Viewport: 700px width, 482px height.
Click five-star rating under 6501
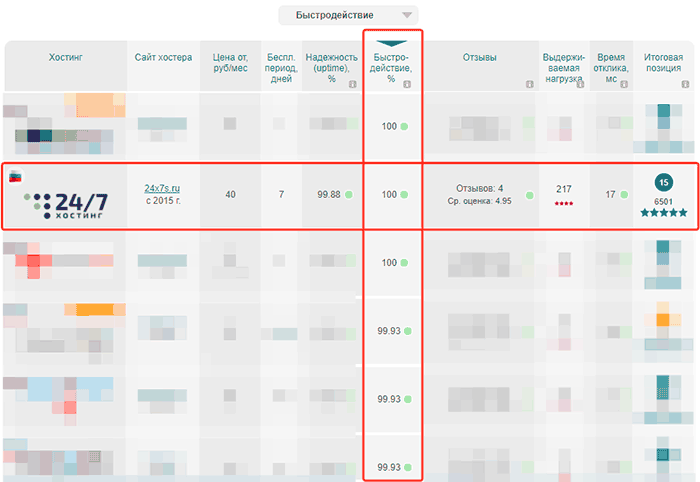664,213
